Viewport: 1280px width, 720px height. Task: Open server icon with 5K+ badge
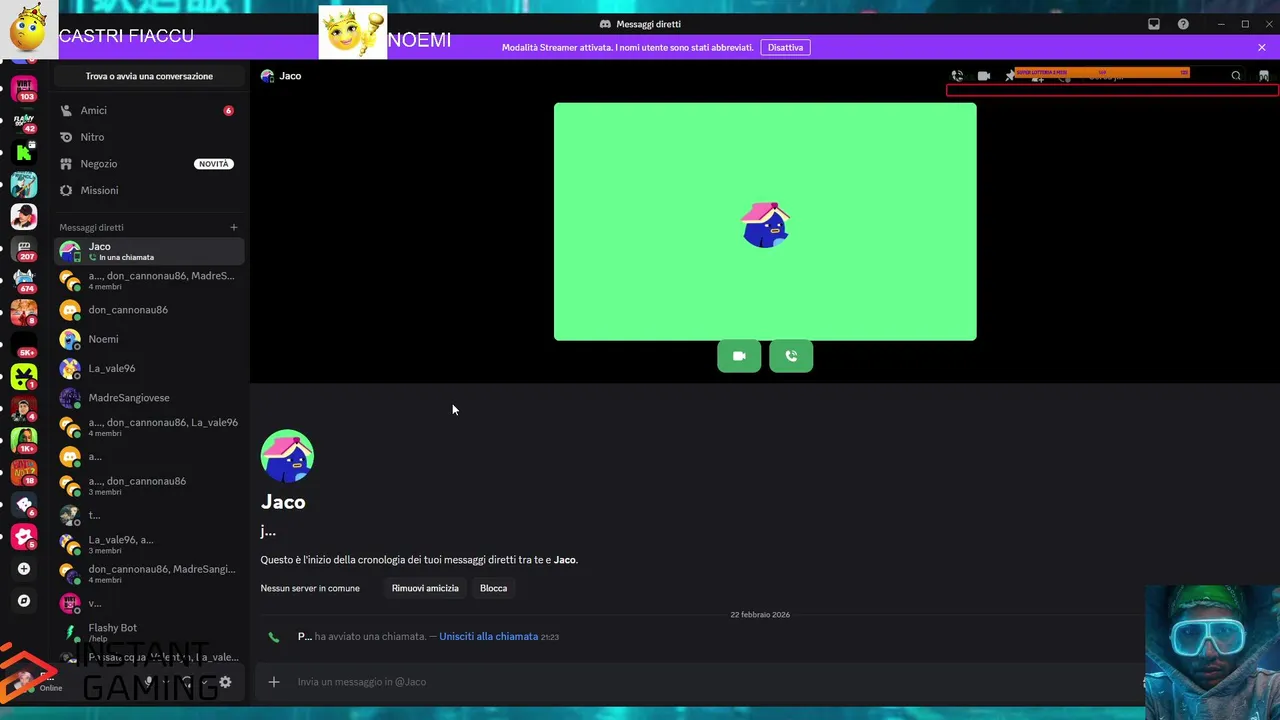click(24, 345)
